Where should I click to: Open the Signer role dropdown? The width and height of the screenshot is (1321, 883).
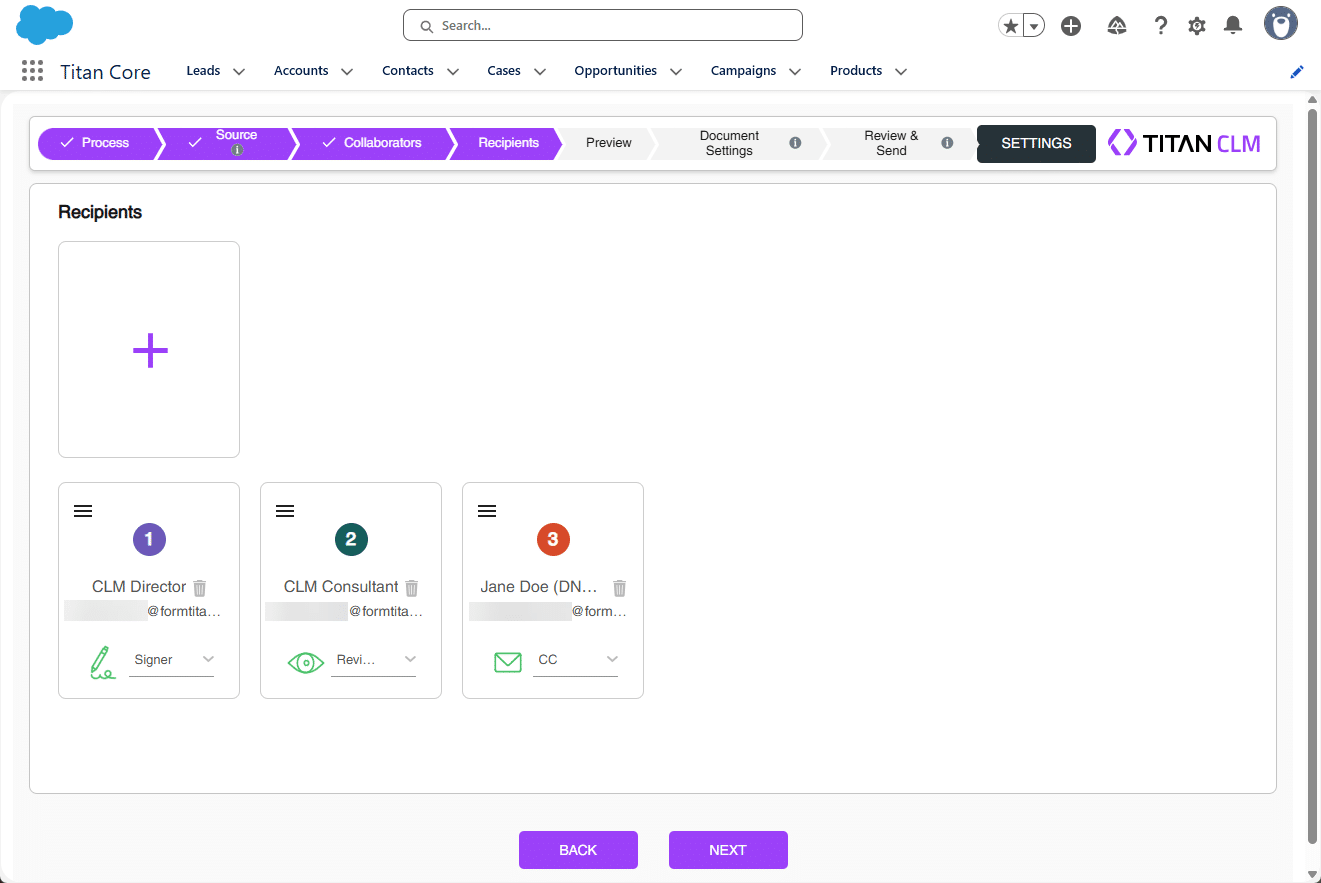(x=172, y=660)
